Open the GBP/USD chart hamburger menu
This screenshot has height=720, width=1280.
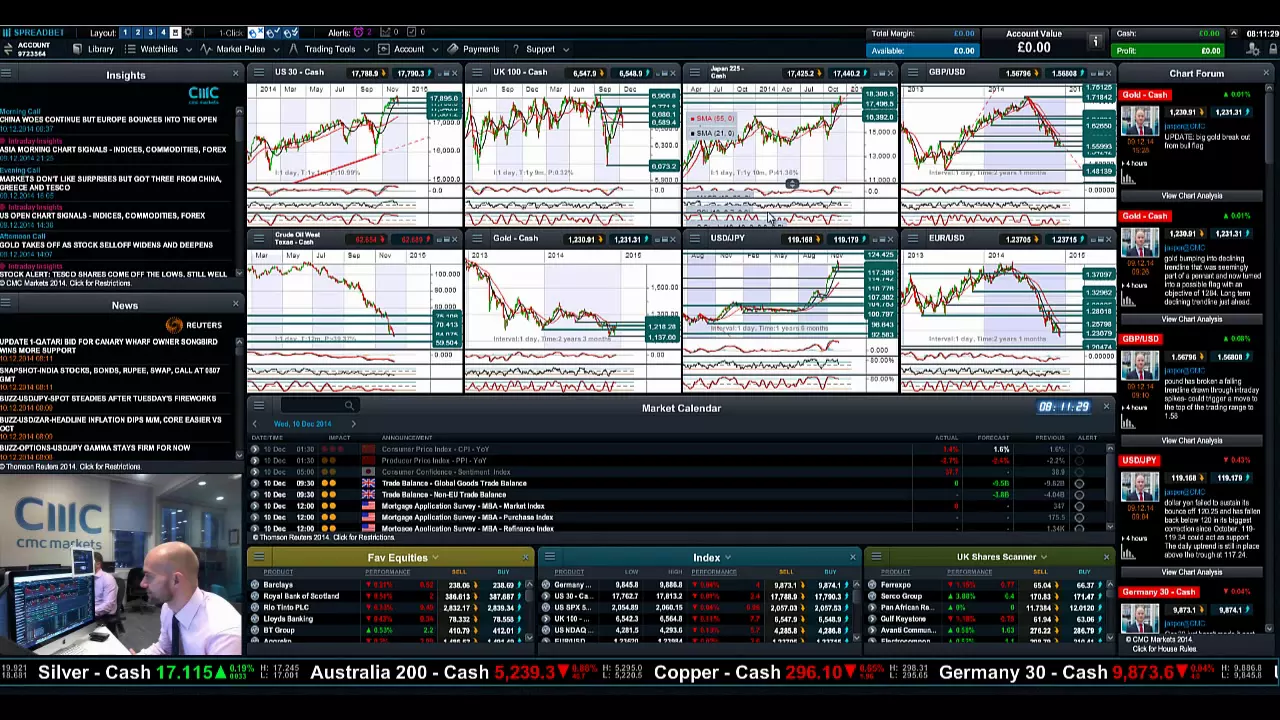pyautogui.click(x=912, y=73)
